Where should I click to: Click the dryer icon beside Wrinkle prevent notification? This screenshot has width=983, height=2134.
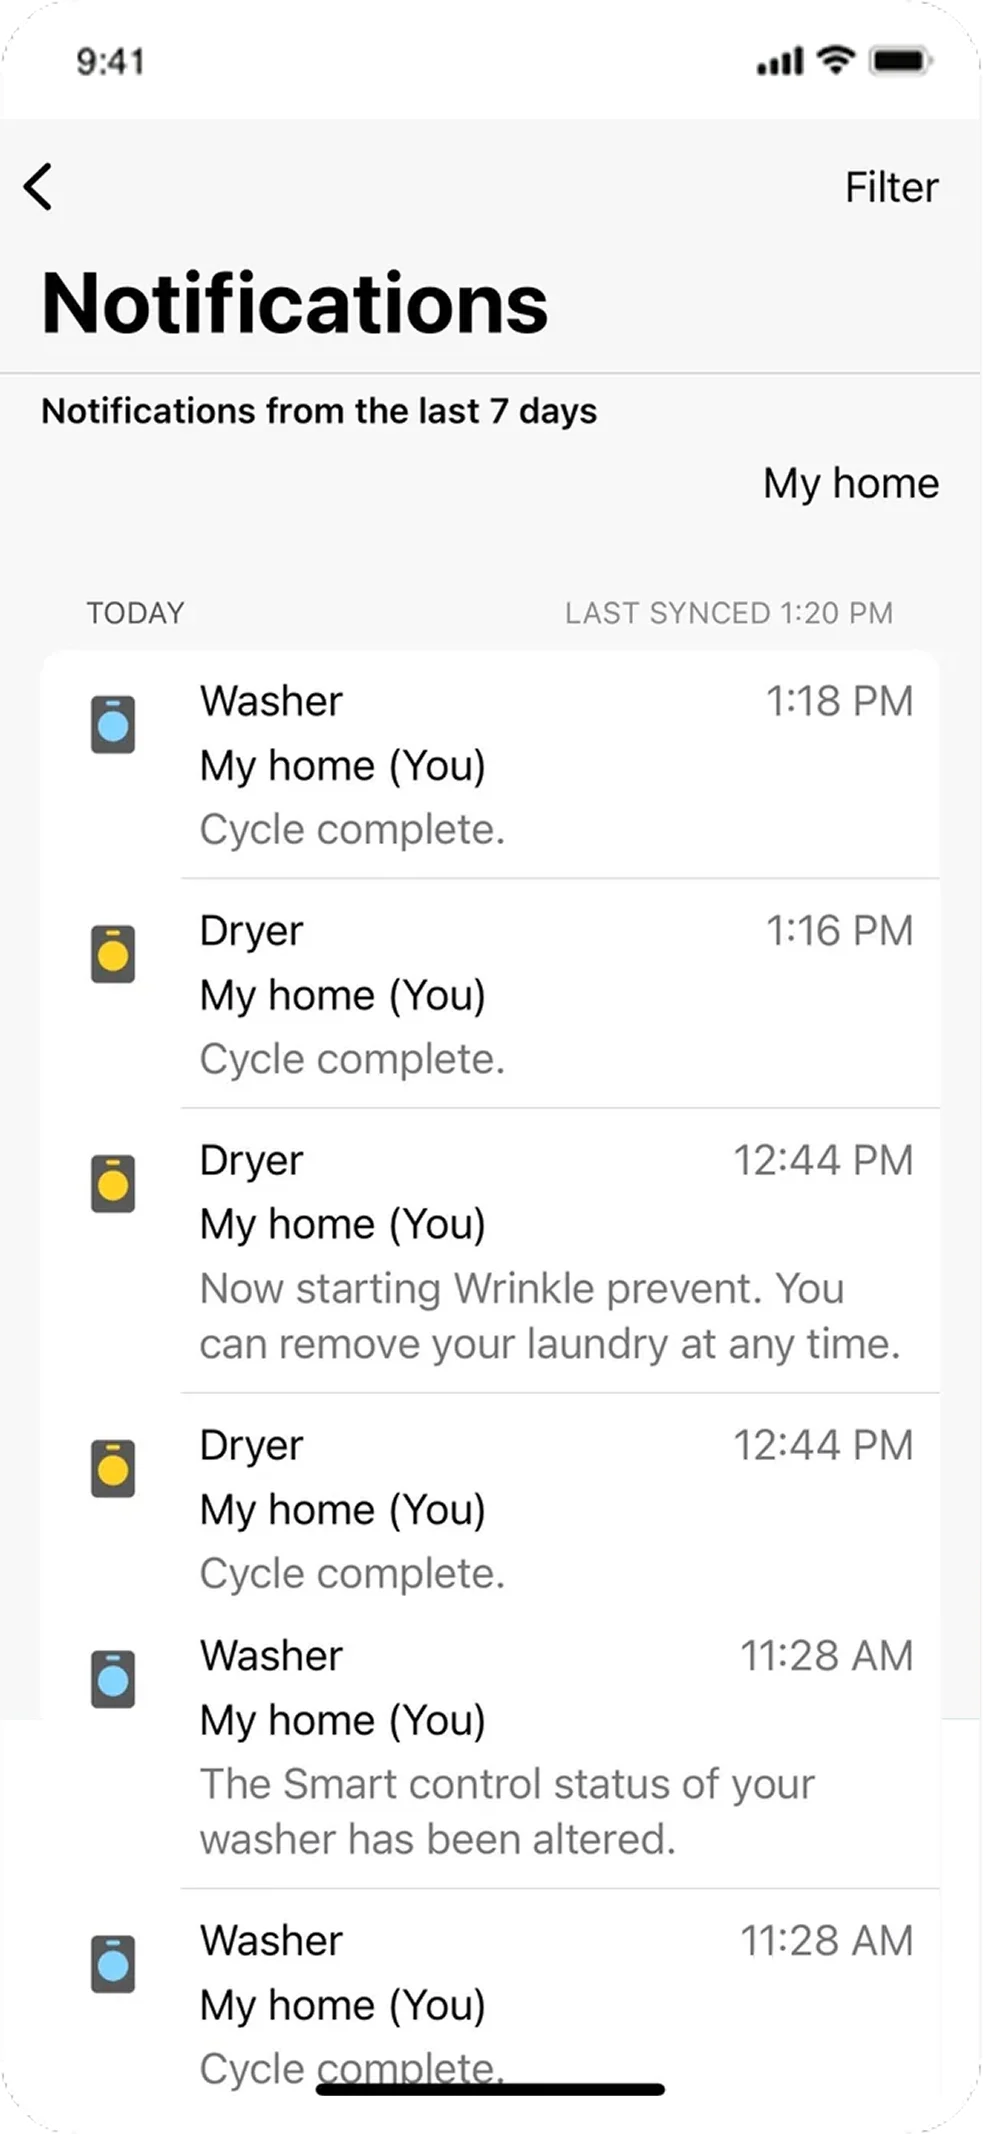113,1184
